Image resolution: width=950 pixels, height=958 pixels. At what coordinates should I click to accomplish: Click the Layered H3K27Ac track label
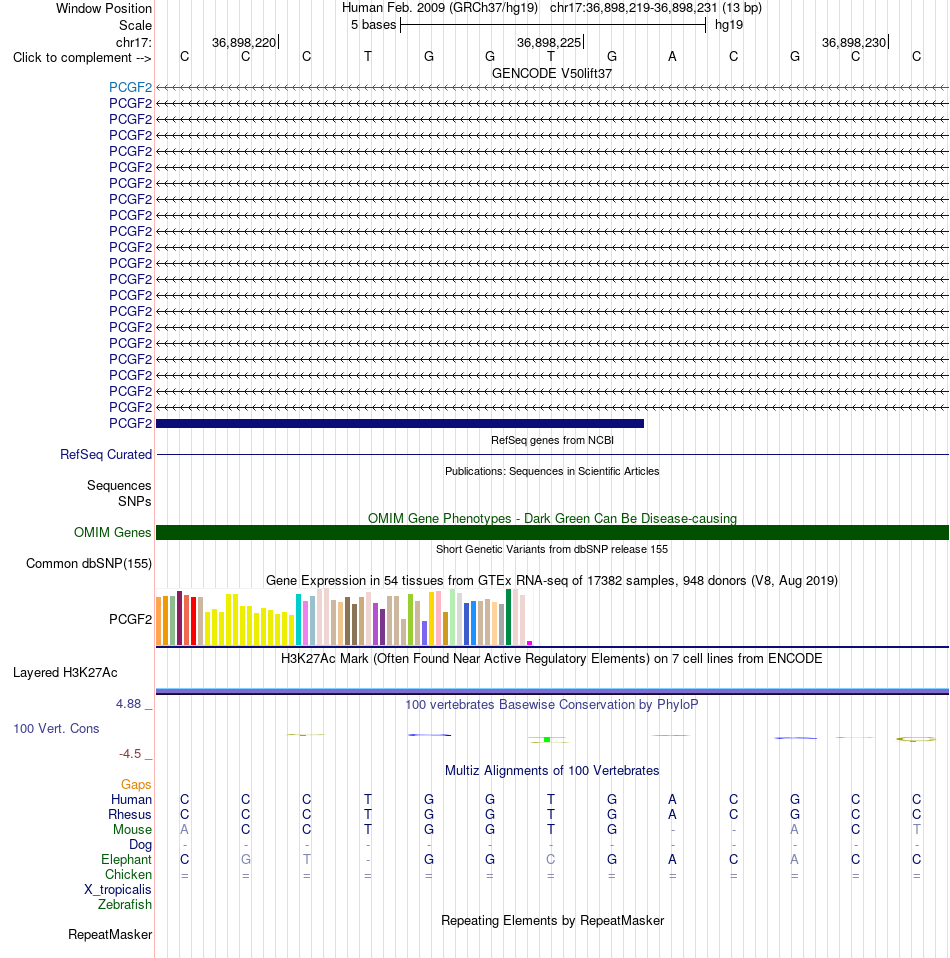point(65,673)
